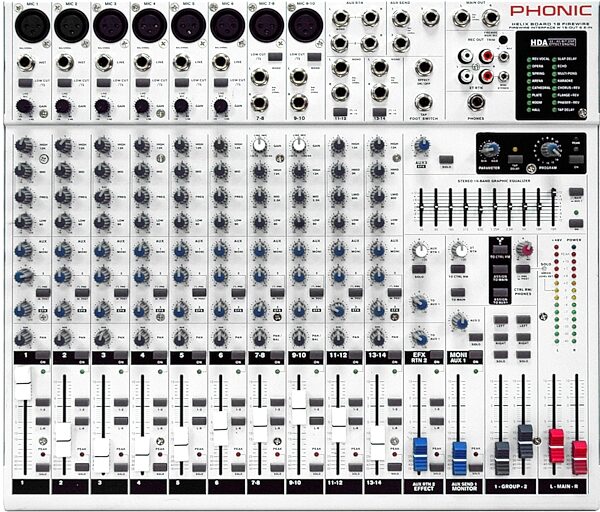The width and height of the screenshot is (600, 512).
Task: Click the channel 13-14 fader cap
Action: pos(377,444)
